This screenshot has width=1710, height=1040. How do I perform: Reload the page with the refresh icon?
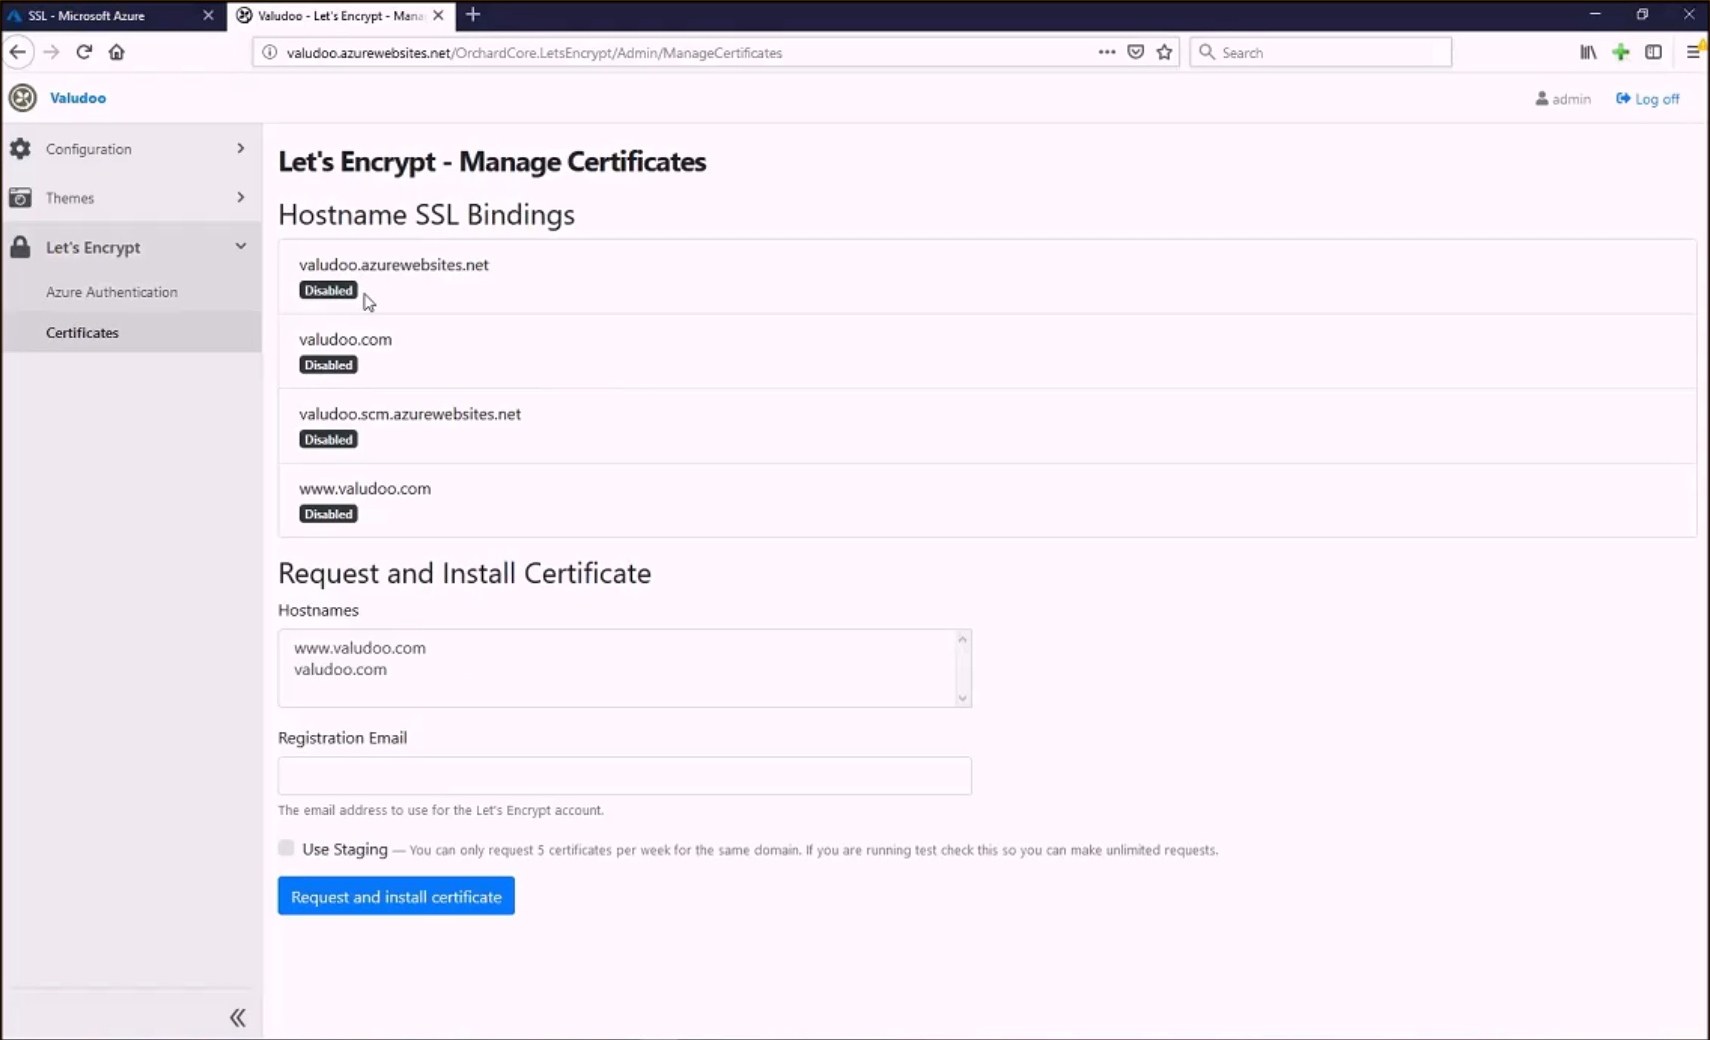pyautogui.click(x=84, y=52)
